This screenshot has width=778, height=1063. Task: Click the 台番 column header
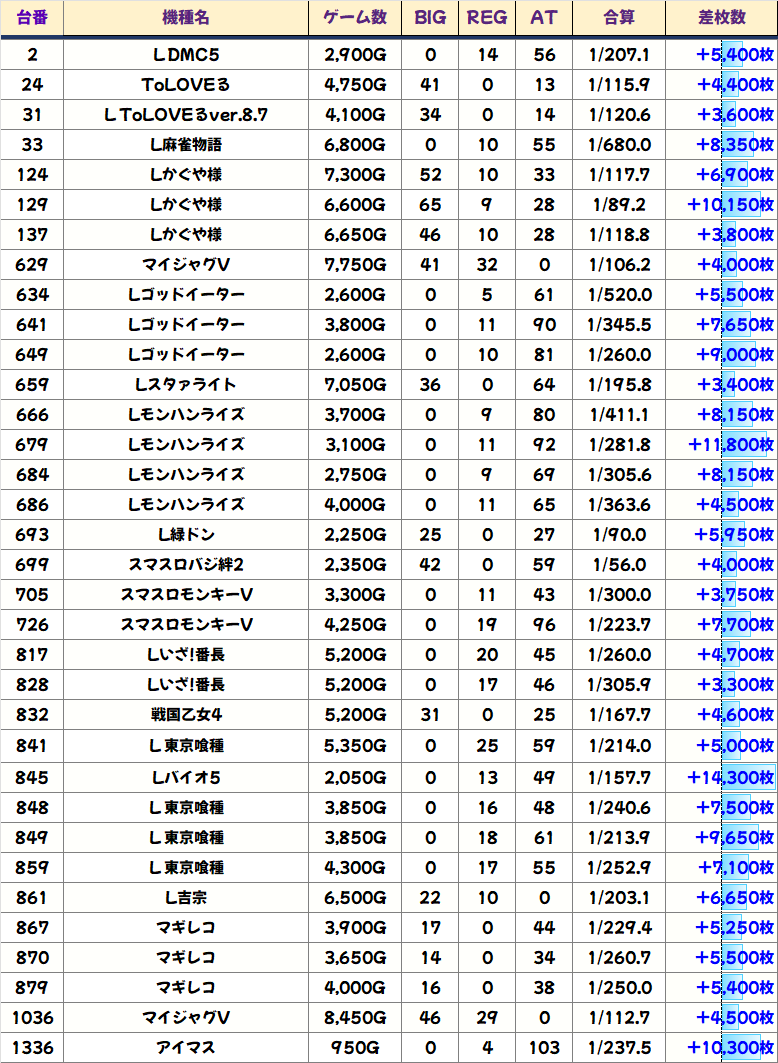point(32,18)
